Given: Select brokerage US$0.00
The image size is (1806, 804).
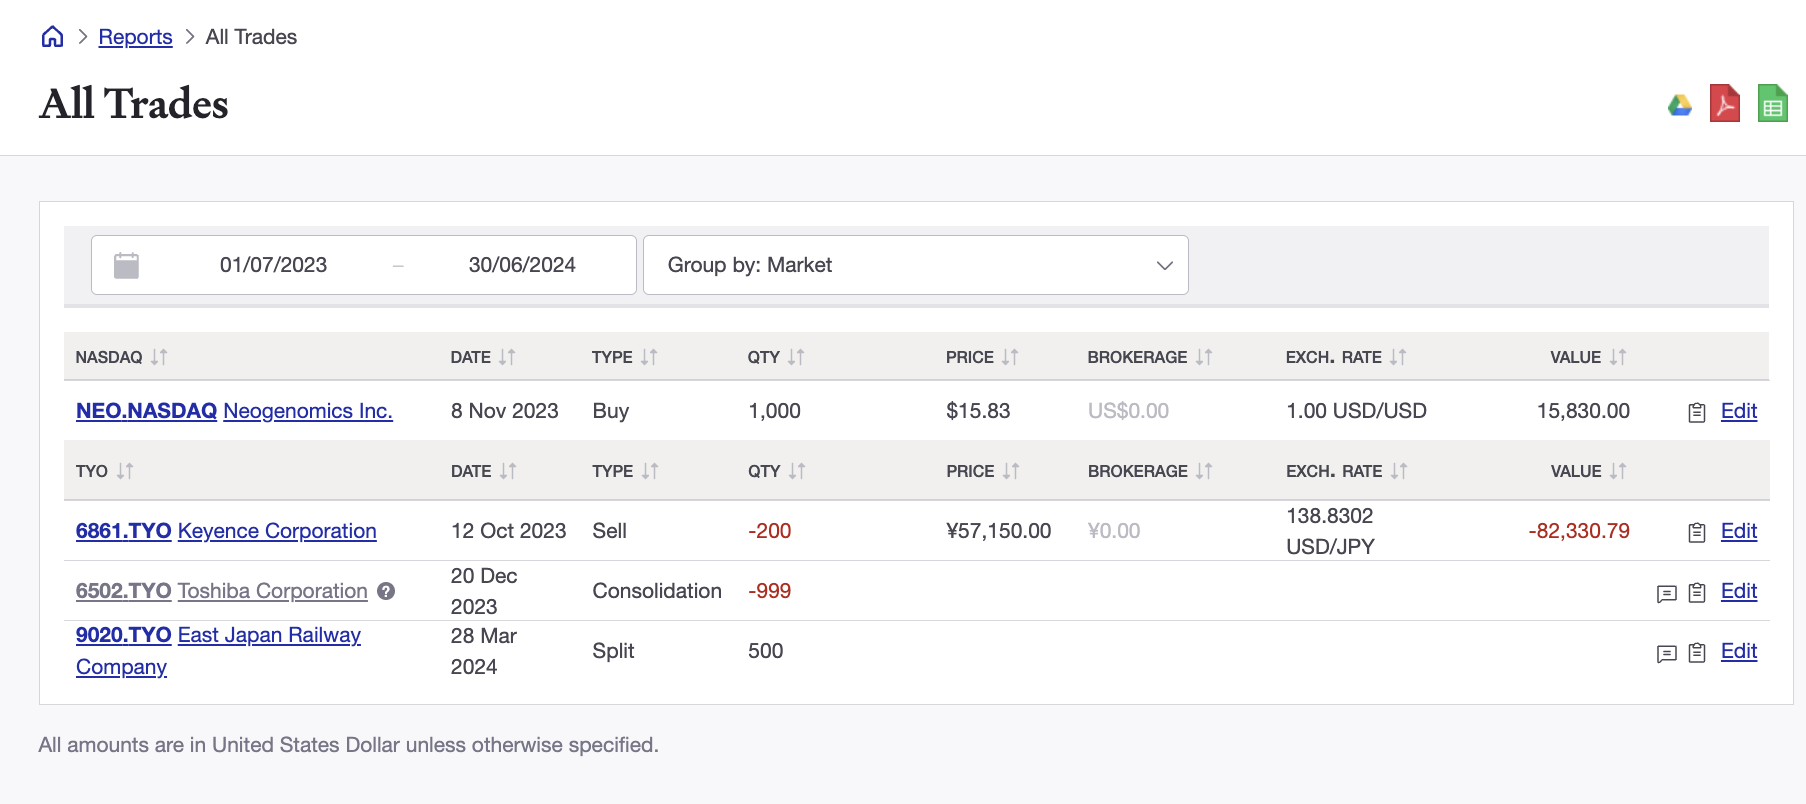Looking at the screenshot, I should tap(1128, 411).
